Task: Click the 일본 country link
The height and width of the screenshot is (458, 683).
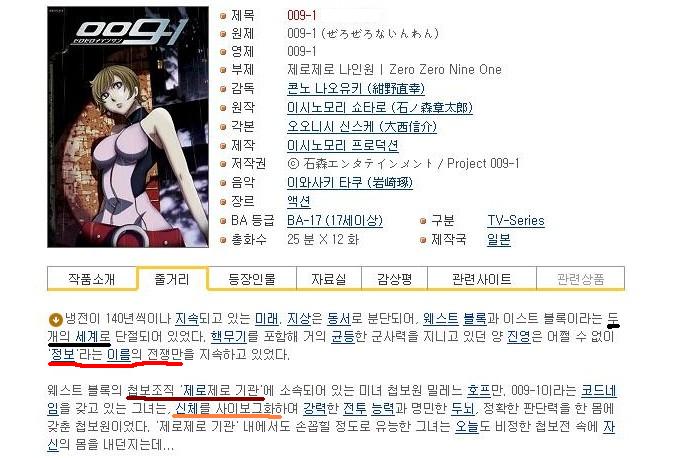Action: [499, 239]
